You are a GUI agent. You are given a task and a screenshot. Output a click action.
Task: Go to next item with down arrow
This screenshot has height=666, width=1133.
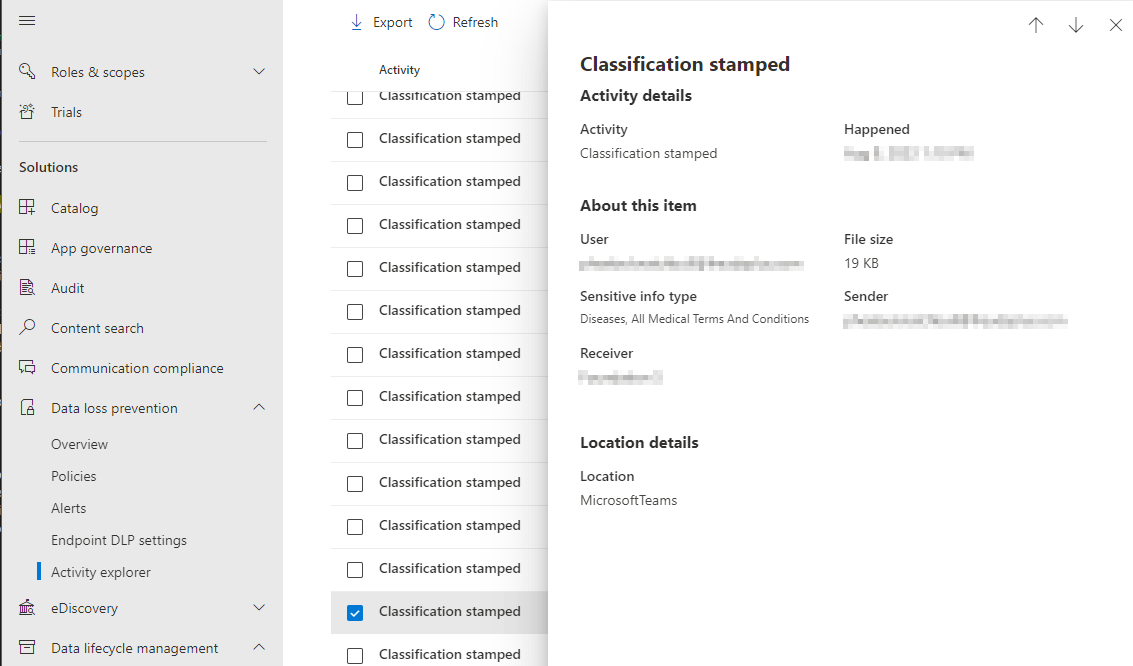coord(1076,26)
